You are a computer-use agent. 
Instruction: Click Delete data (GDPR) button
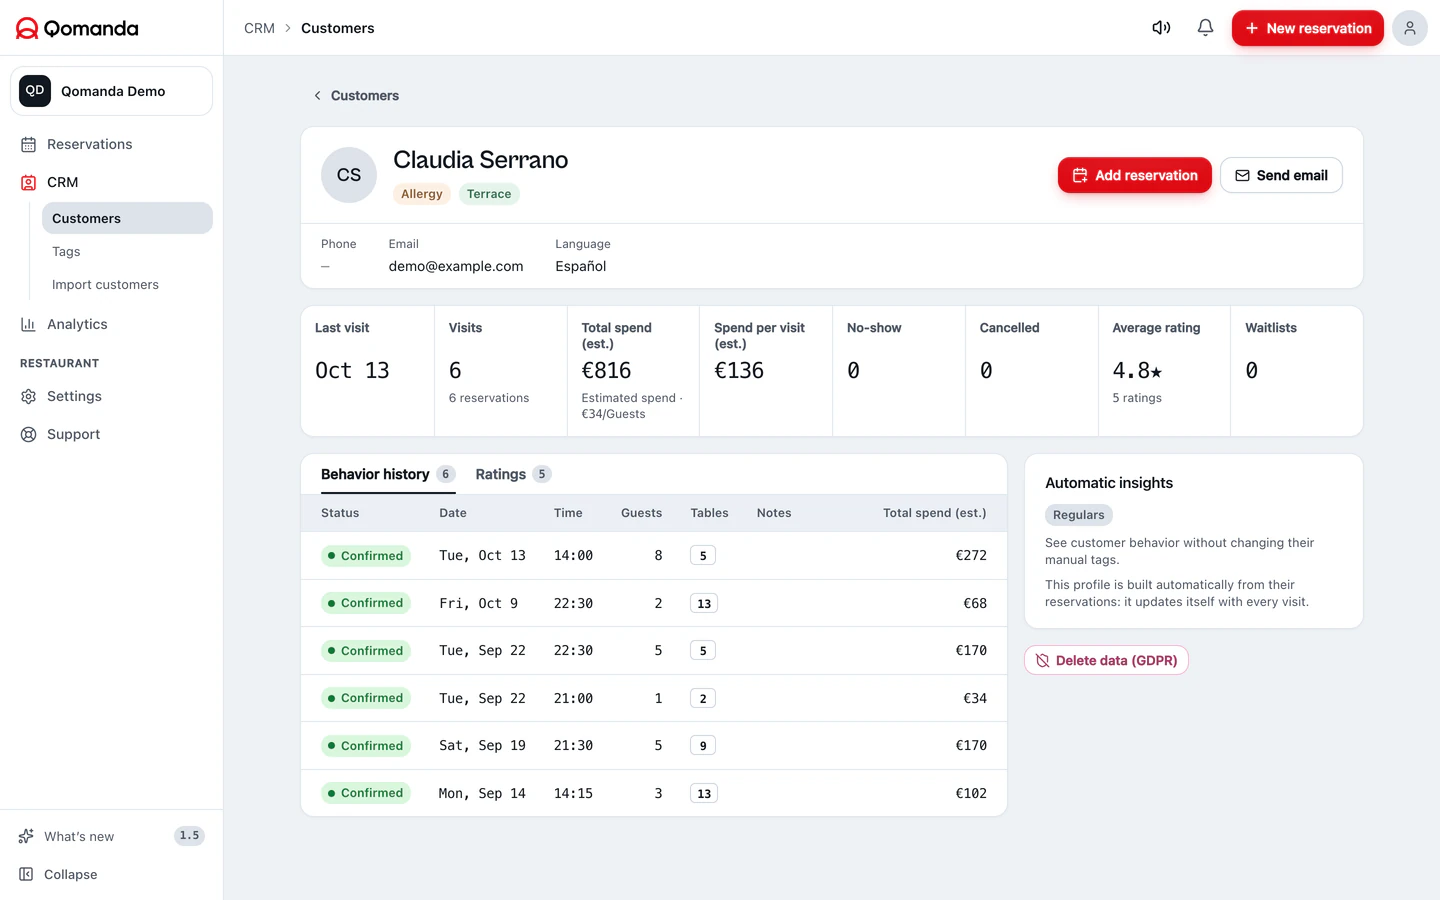click(x=1106, y=660)
